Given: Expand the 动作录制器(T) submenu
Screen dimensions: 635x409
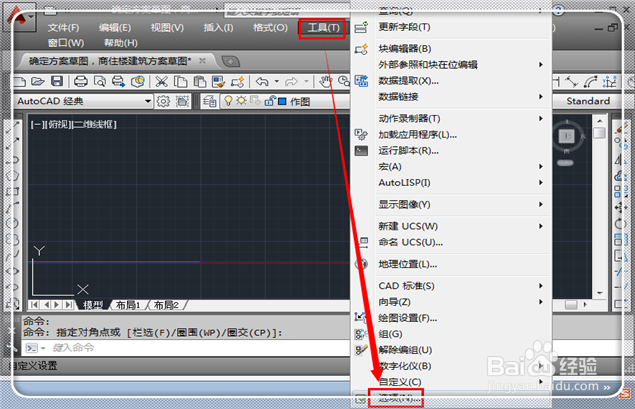Looking at the screenshot, I should click(540, 118).
